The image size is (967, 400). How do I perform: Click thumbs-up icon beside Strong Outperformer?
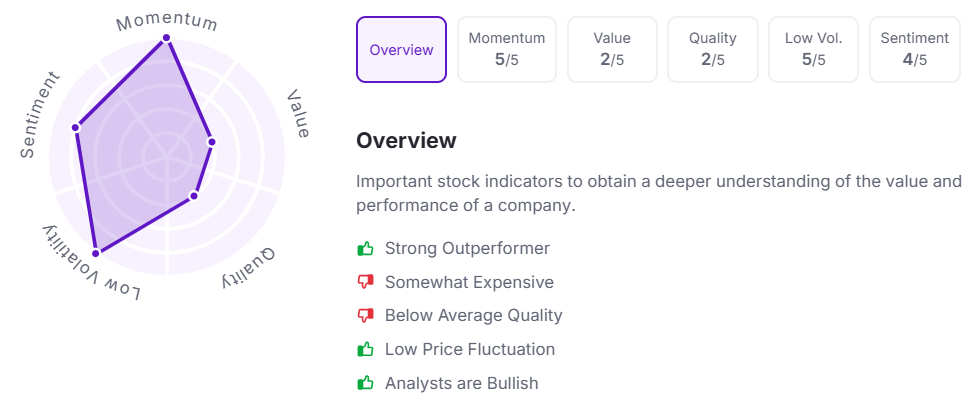pos(365,248)
